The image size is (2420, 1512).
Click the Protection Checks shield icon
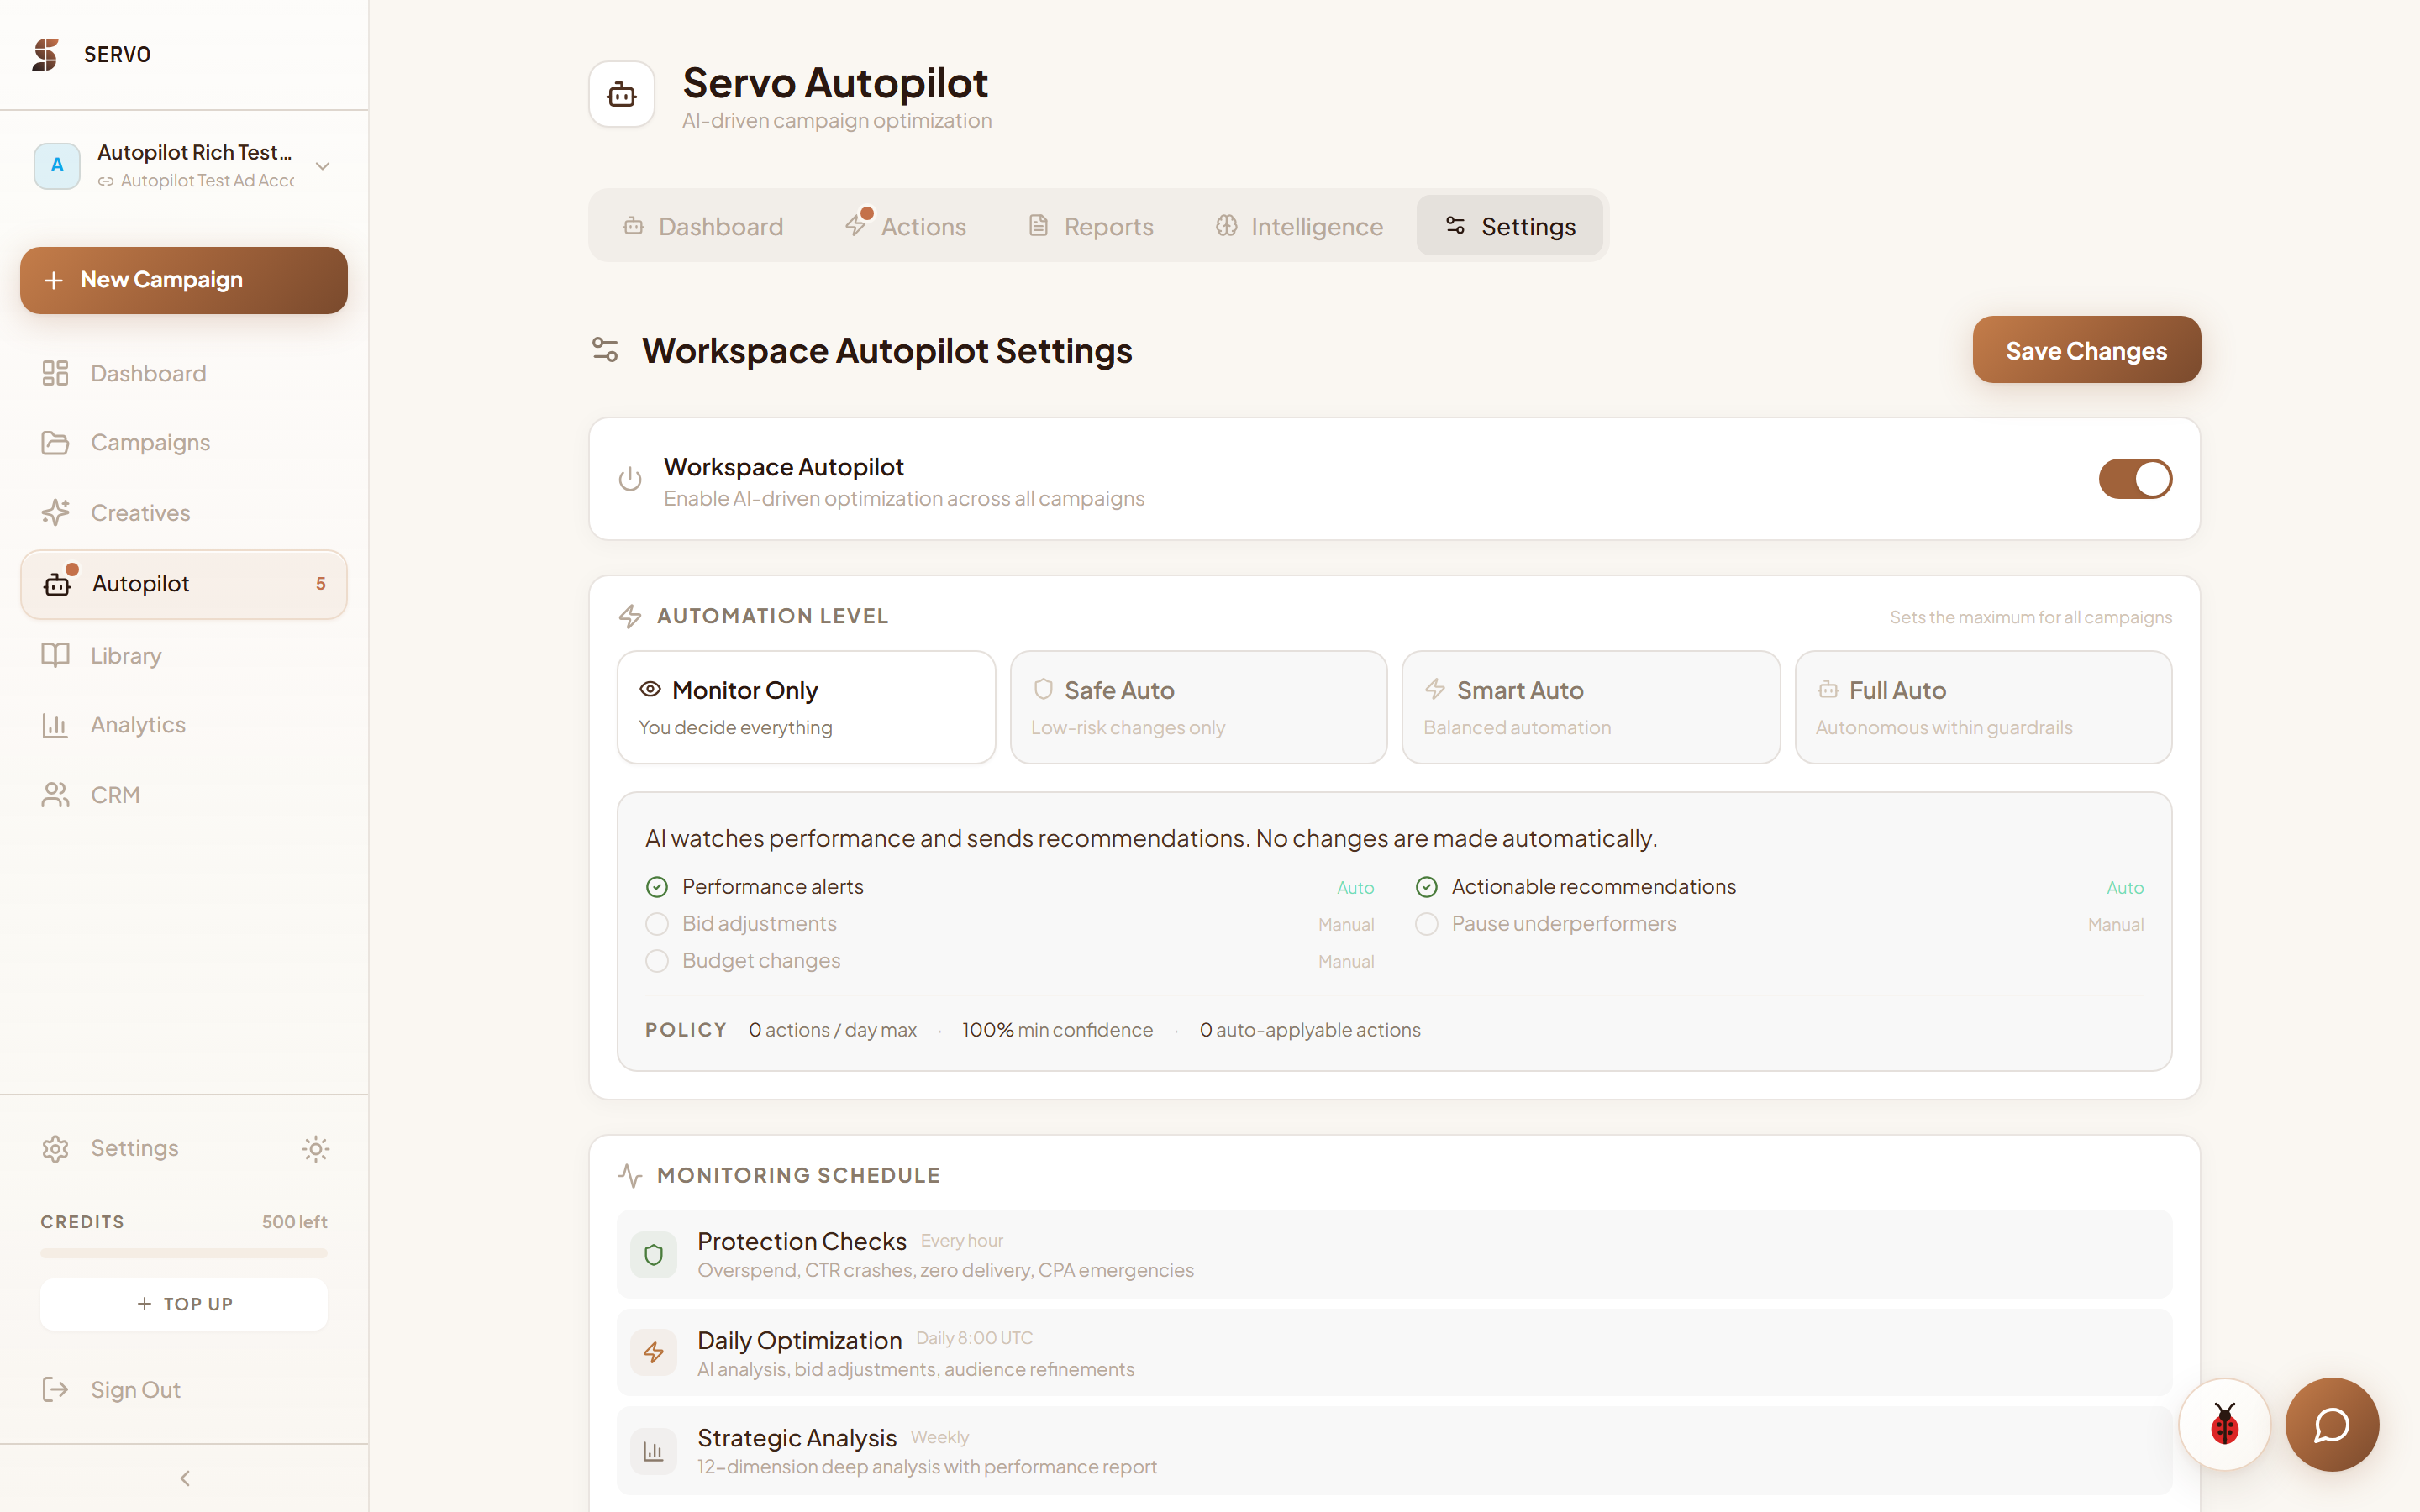point(654,1254)
